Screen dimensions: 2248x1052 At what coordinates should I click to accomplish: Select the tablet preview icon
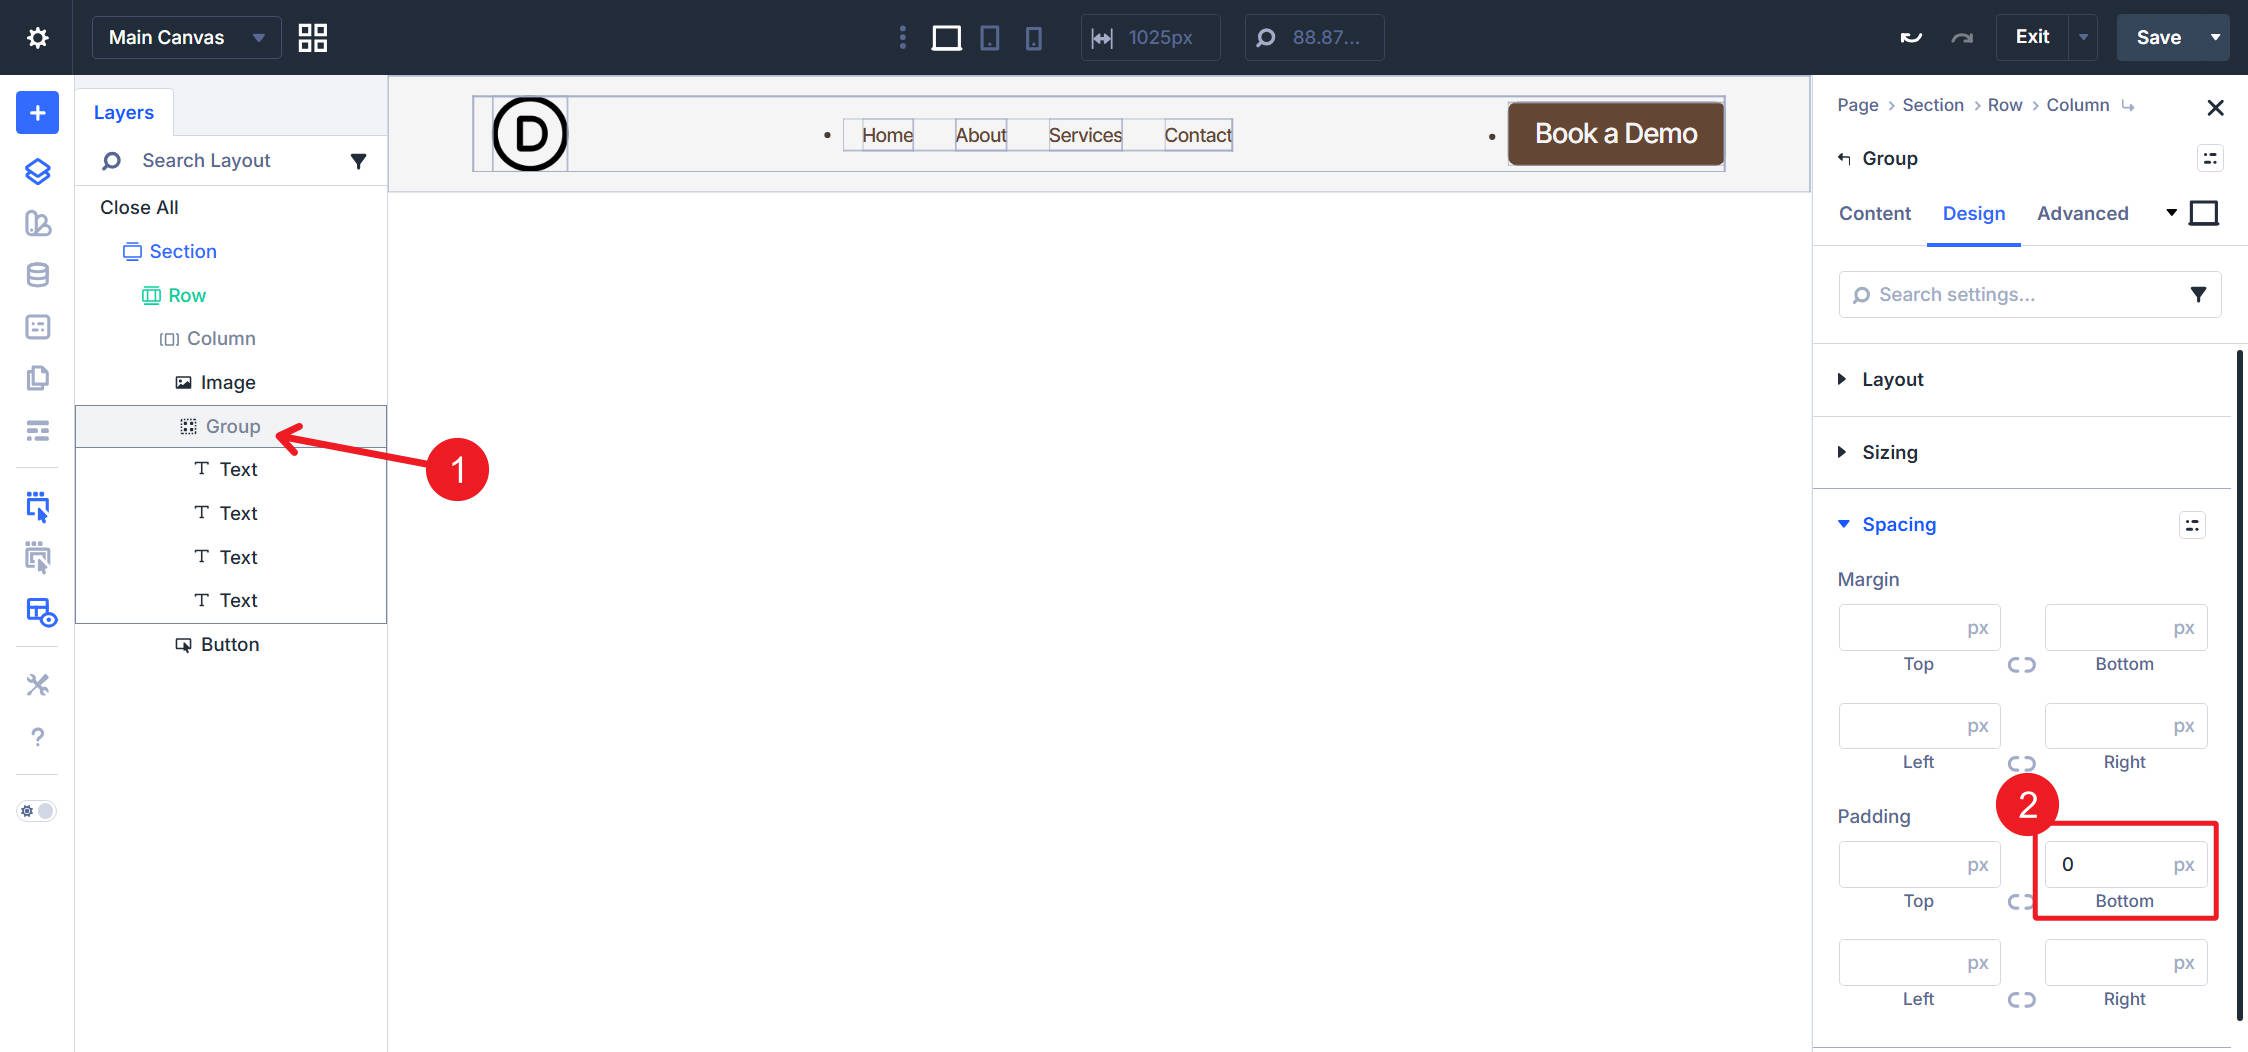click(x=989, y=37)
